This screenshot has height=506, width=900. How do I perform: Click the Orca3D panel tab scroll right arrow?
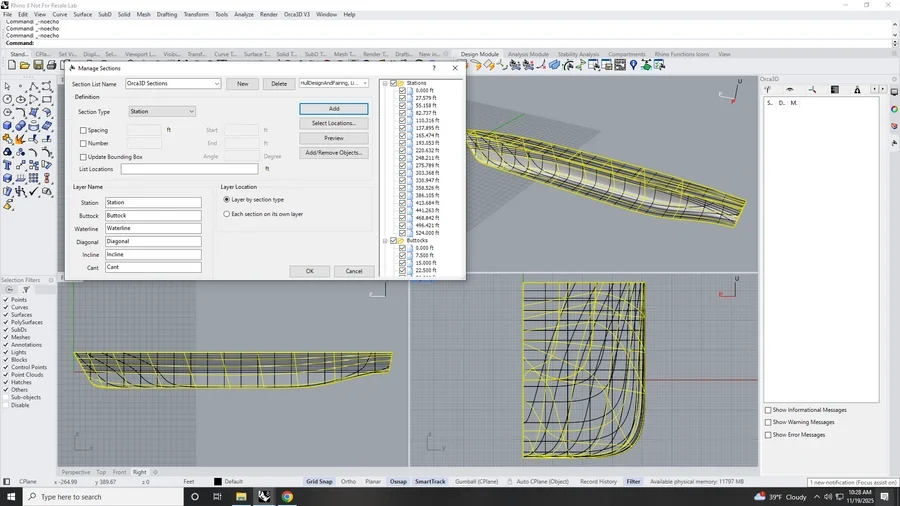point(883,89)
